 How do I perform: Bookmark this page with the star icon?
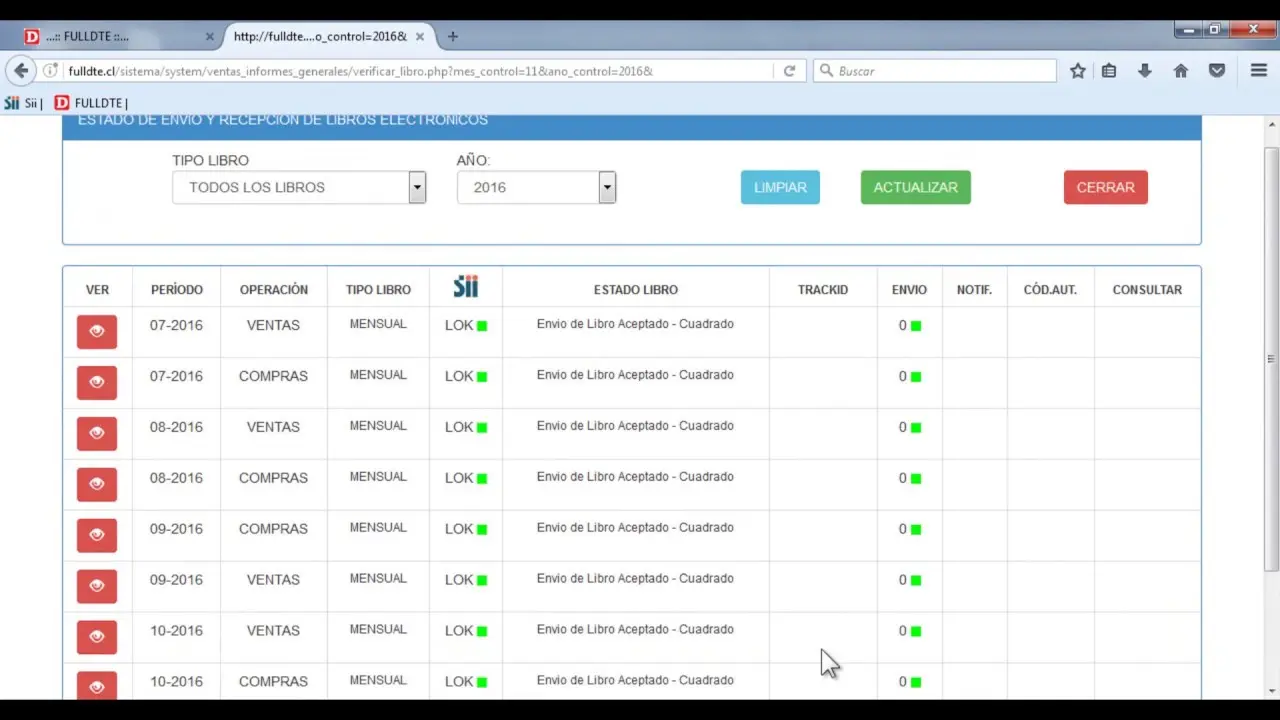point(1077,71)
